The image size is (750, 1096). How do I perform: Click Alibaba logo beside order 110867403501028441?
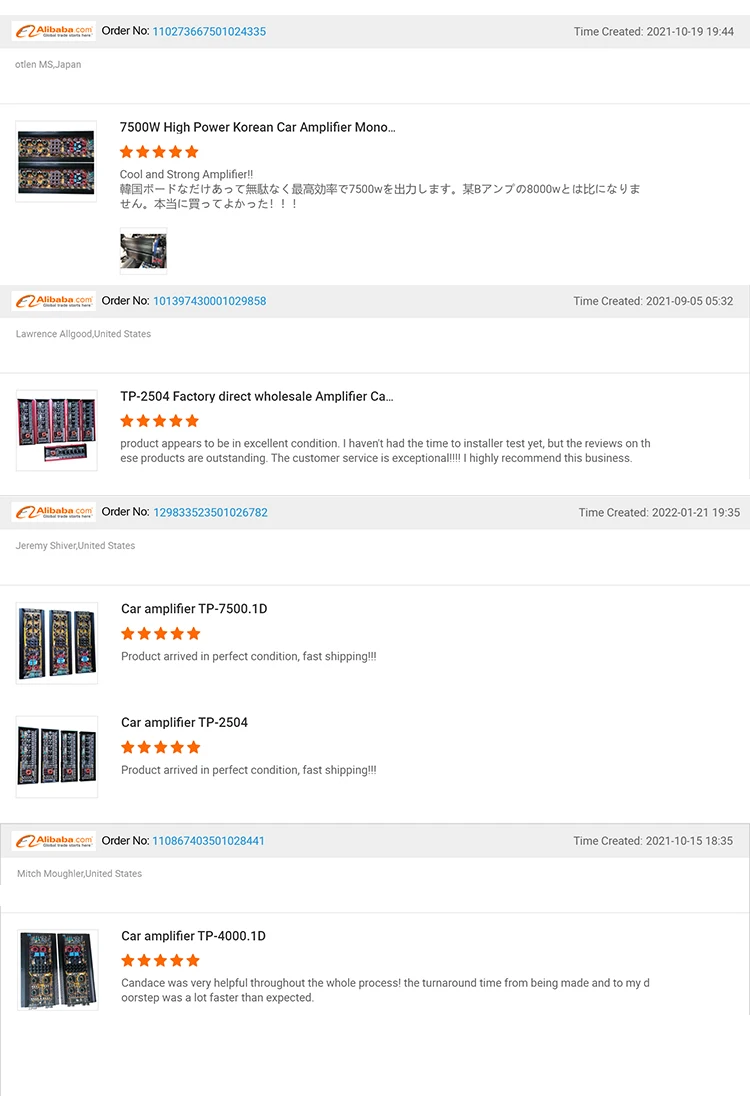pyautogui.click(x=54, y=841)
